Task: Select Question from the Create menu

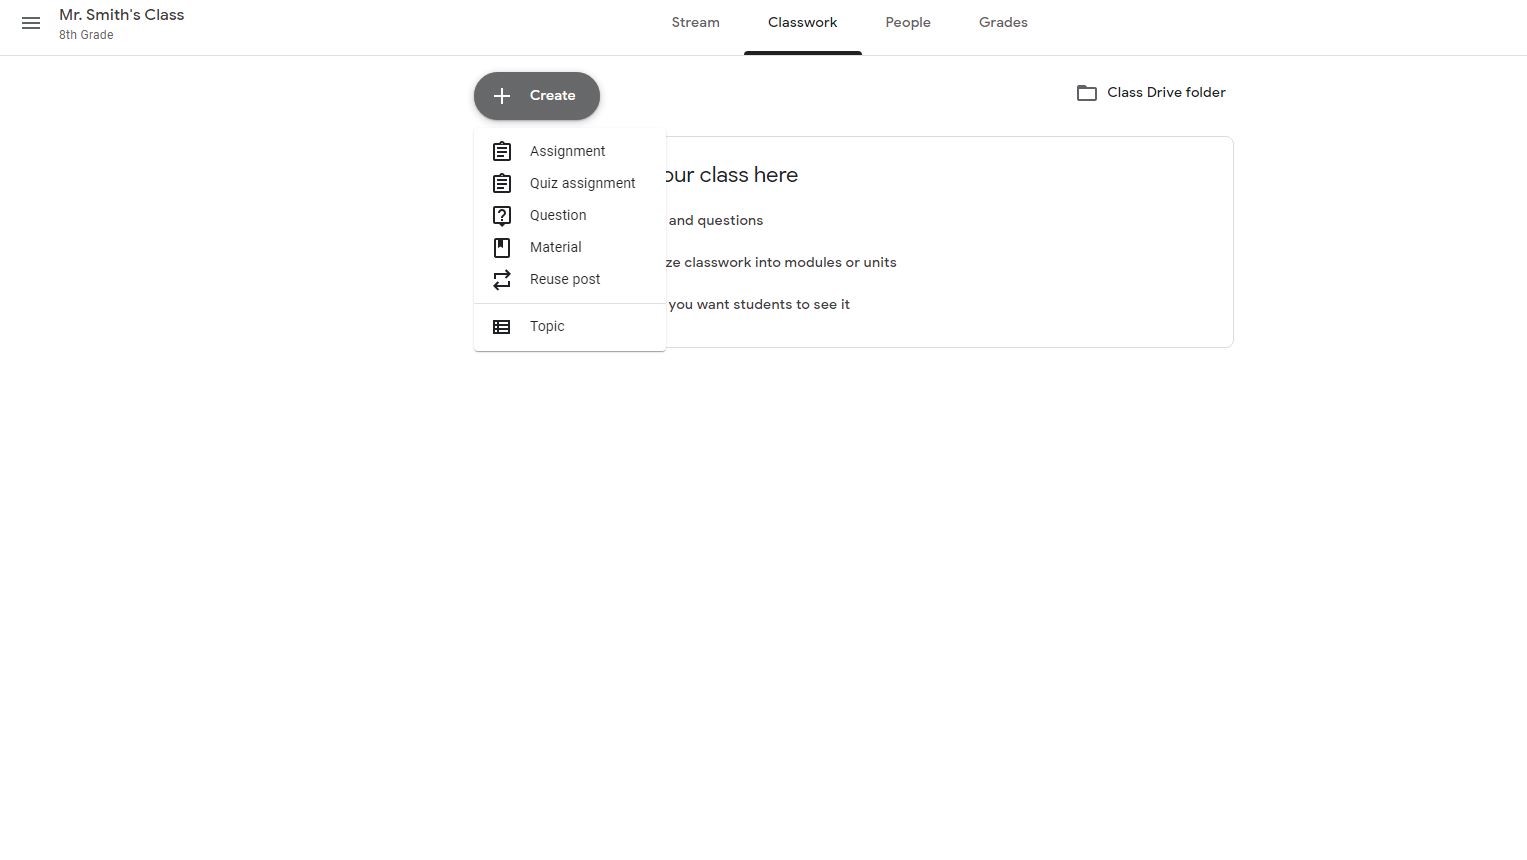Action: click(x=557, y=215)
